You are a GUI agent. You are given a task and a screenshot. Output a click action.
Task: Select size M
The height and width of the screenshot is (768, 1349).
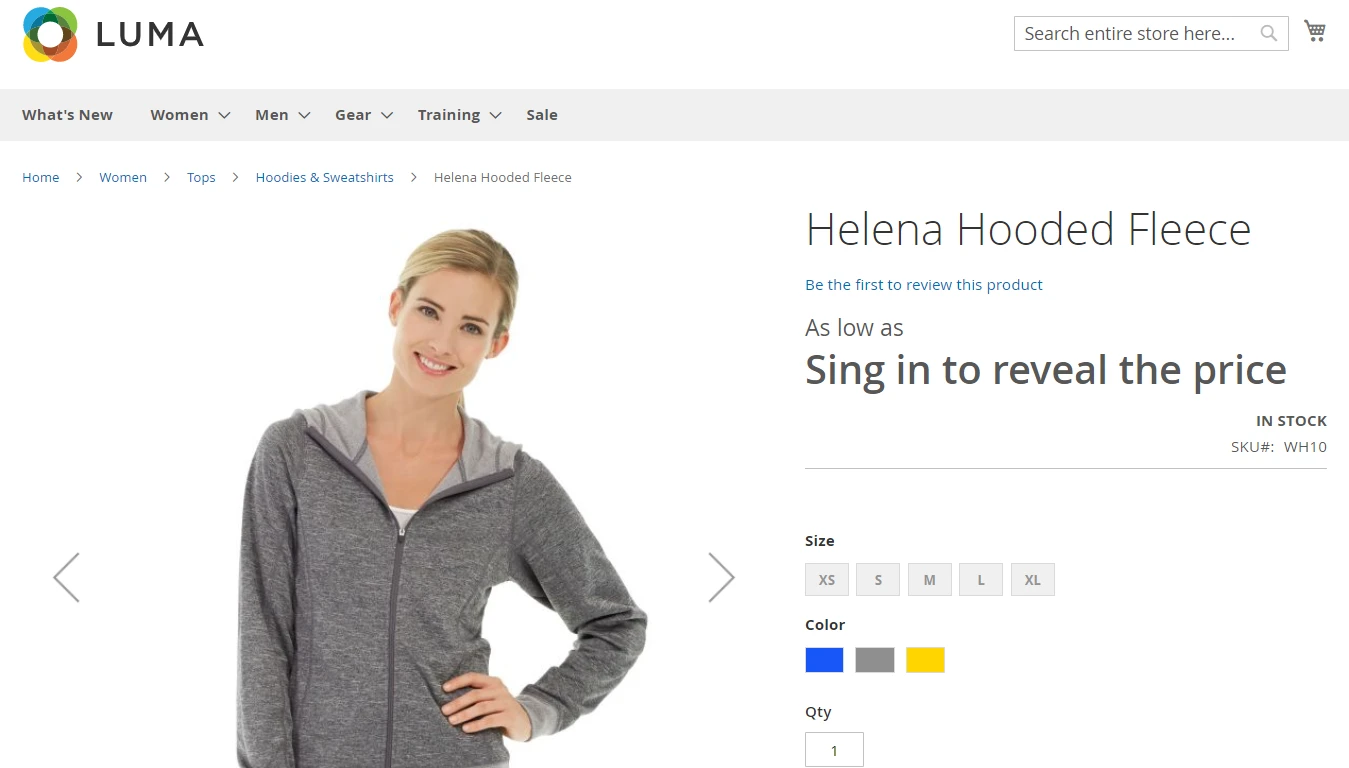click(929, 579)
